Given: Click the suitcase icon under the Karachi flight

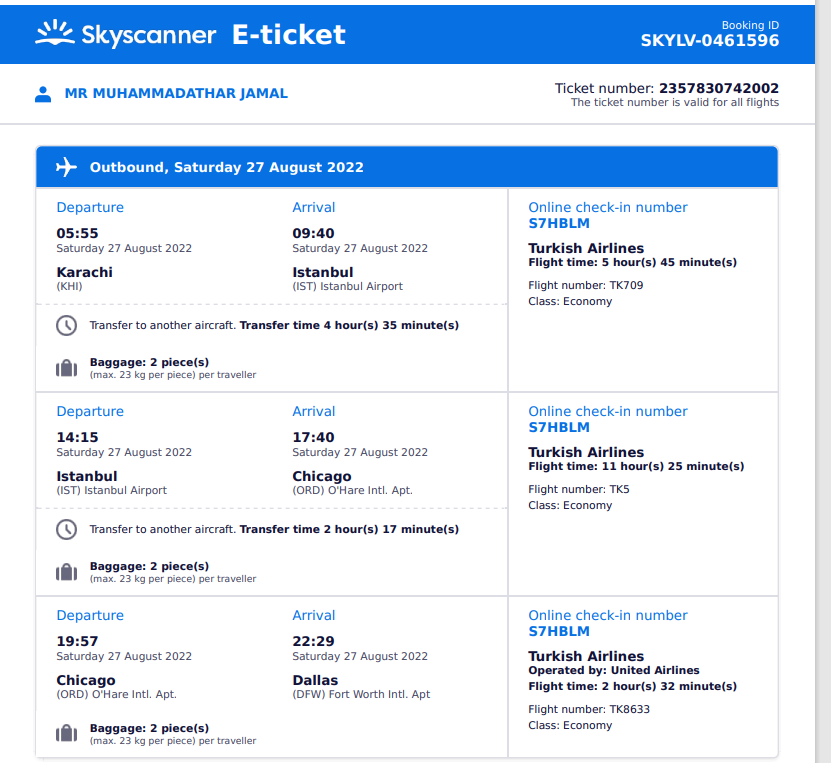Looking at the screenshot, I should [x=66, y=368].
